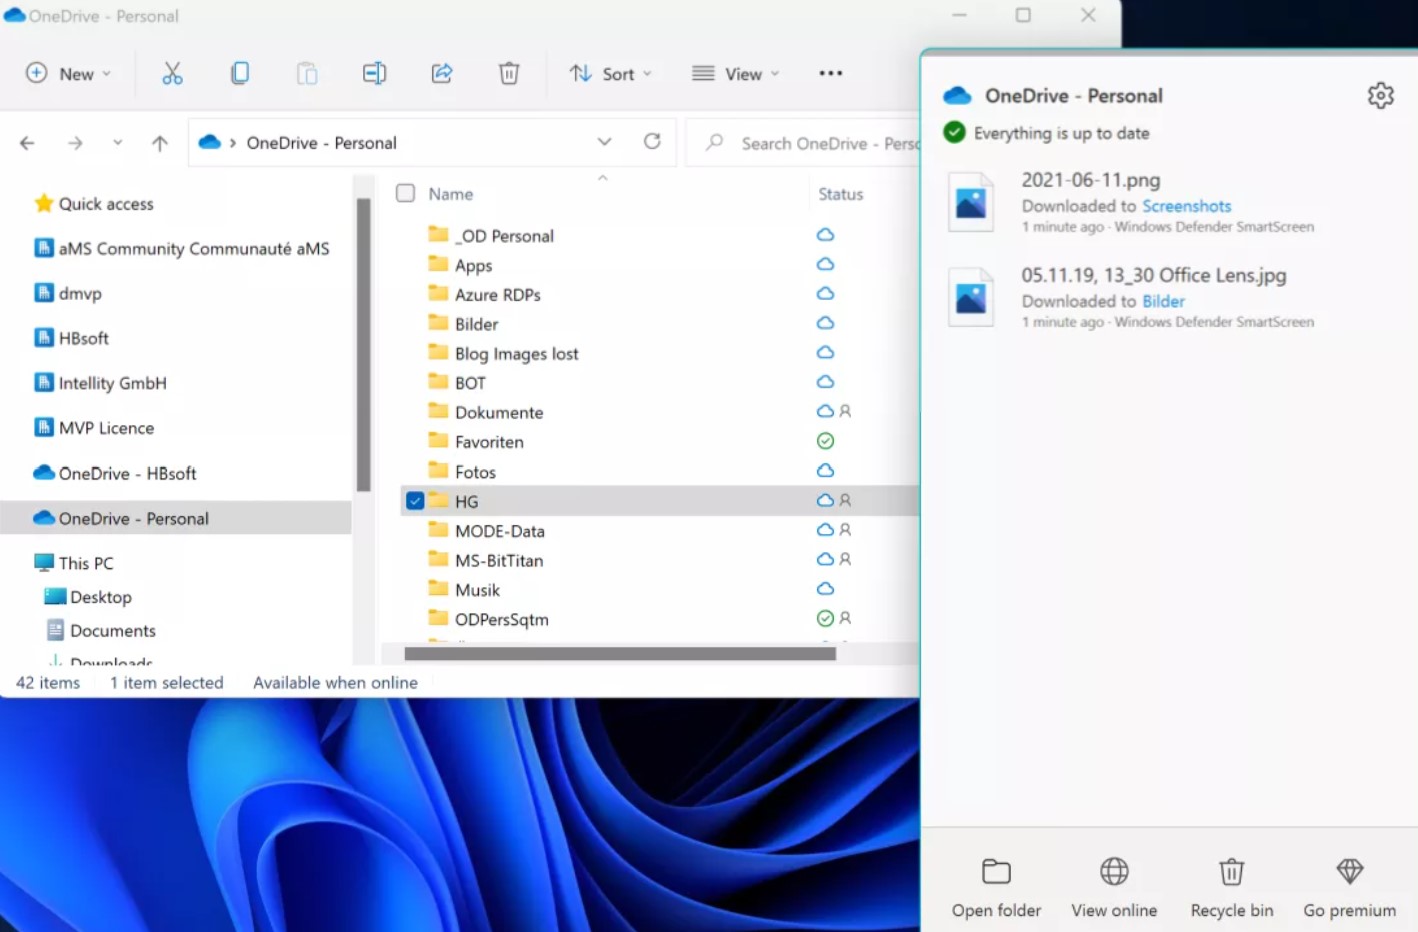Click the Search OneDrive - Personal field

pyautogui.click(x=805, y=143)
